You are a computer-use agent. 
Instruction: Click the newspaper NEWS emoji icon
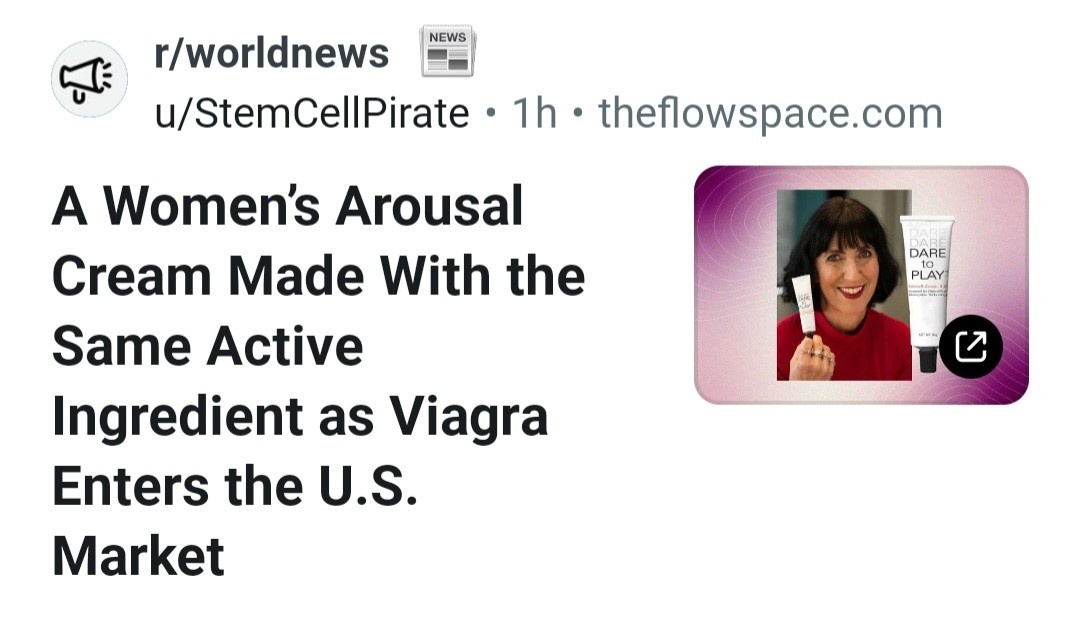point(447,52)
